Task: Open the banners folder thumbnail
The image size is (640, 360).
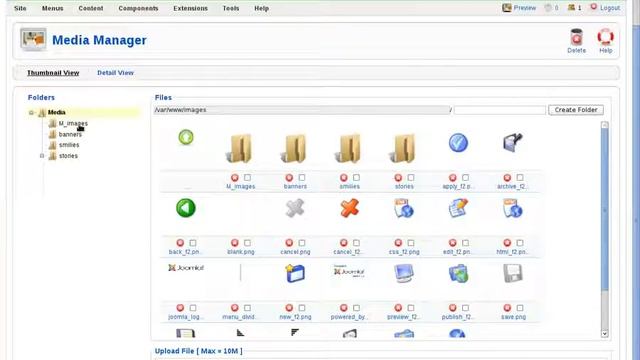Action: click(294, 148)
